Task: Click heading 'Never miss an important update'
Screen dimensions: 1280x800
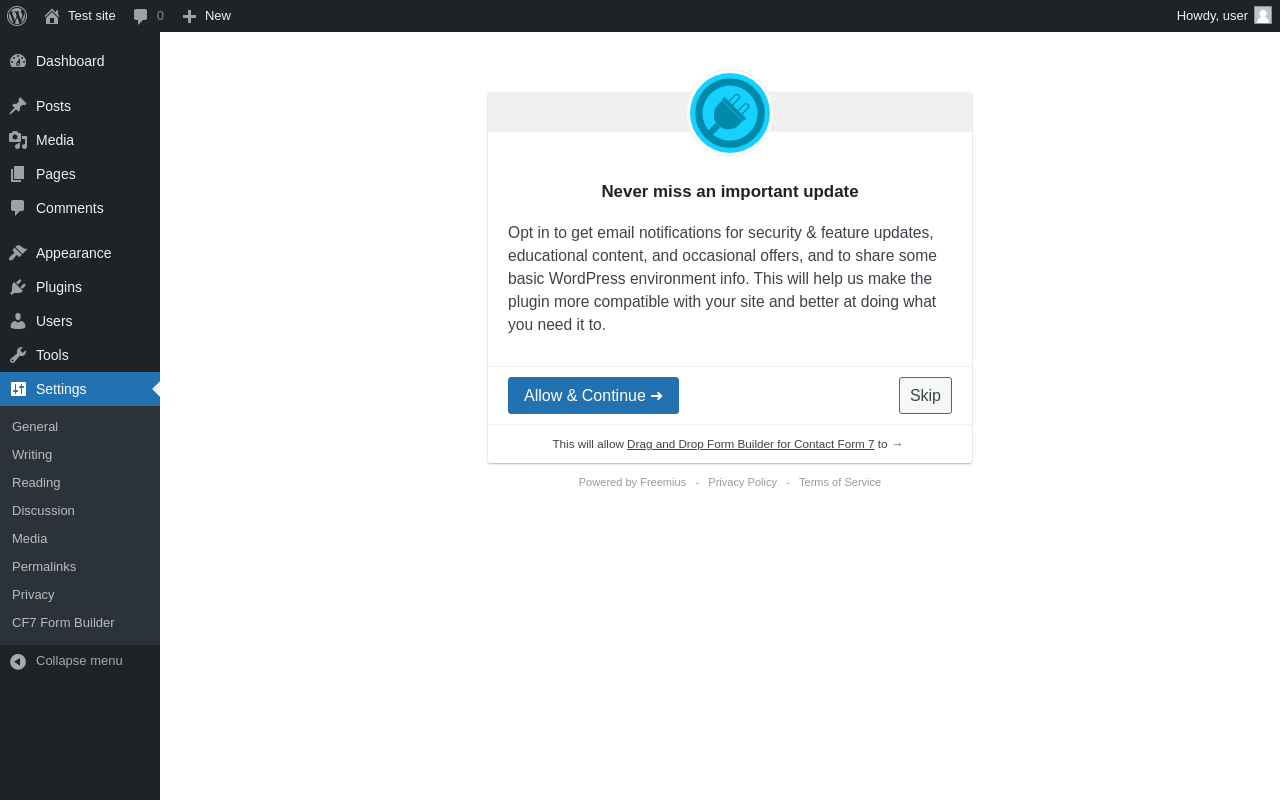Action: 730,192
